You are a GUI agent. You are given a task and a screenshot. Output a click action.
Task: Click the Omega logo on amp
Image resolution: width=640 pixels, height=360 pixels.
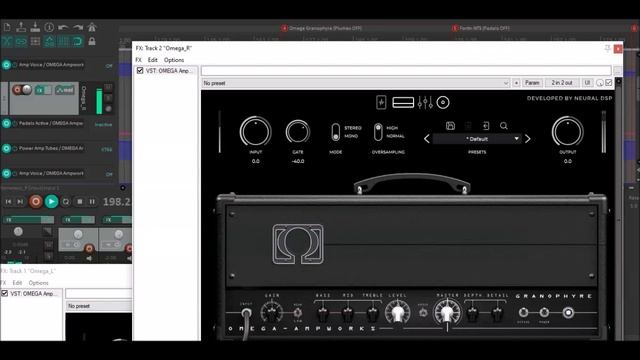pos(298,244)
